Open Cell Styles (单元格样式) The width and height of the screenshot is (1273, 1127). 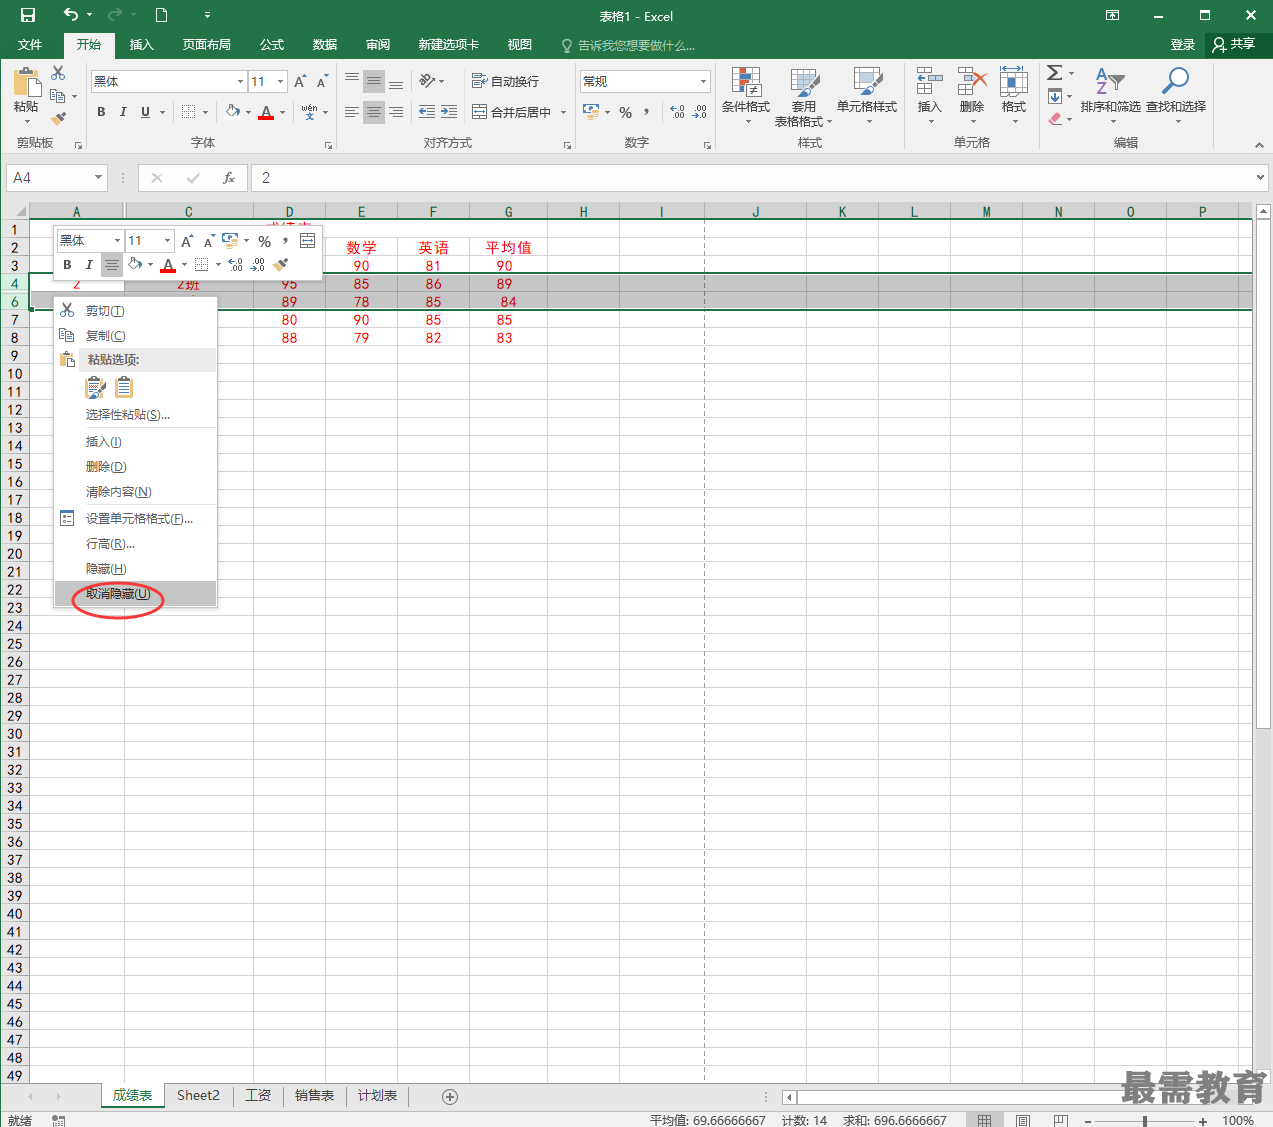tap(867, 96)
